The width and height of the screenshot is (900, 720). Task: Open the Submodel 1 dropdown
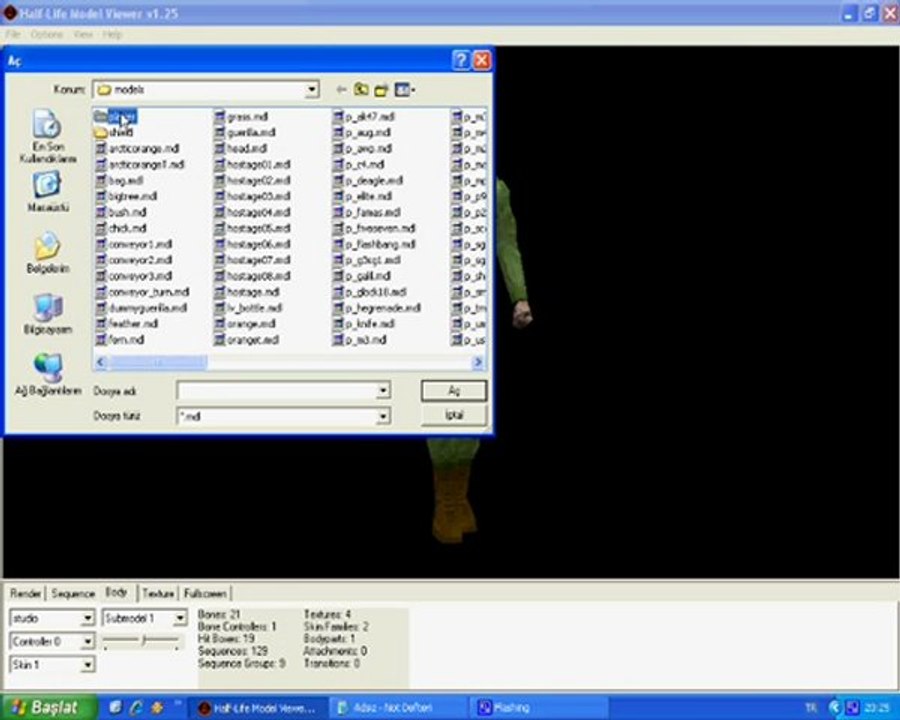click(180, 618)
